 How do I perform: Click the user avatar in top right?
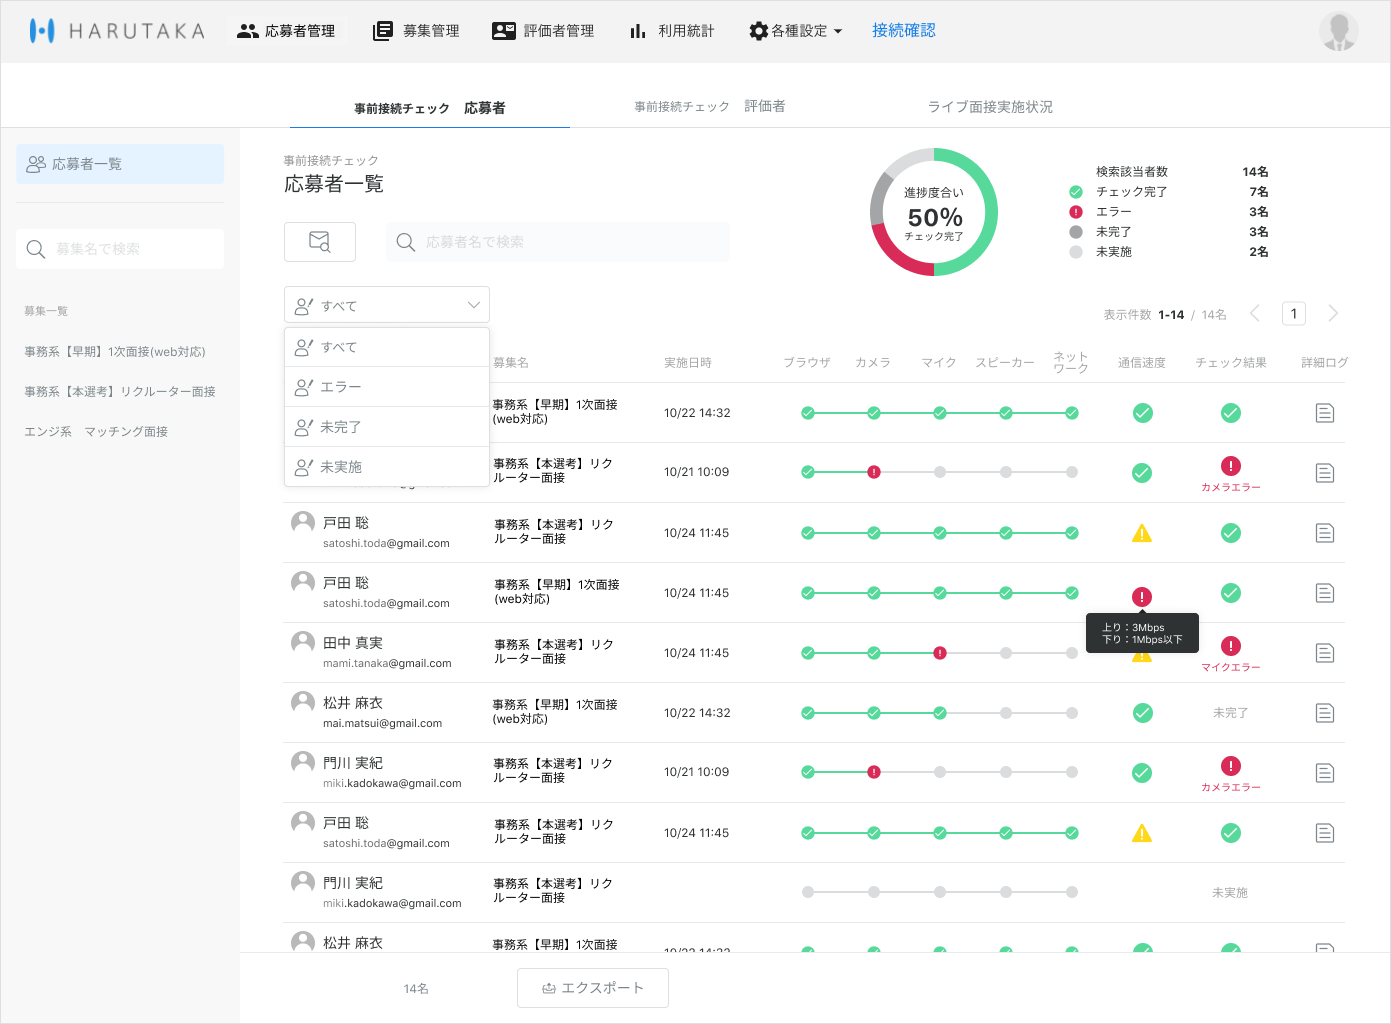pos(1338,31)
